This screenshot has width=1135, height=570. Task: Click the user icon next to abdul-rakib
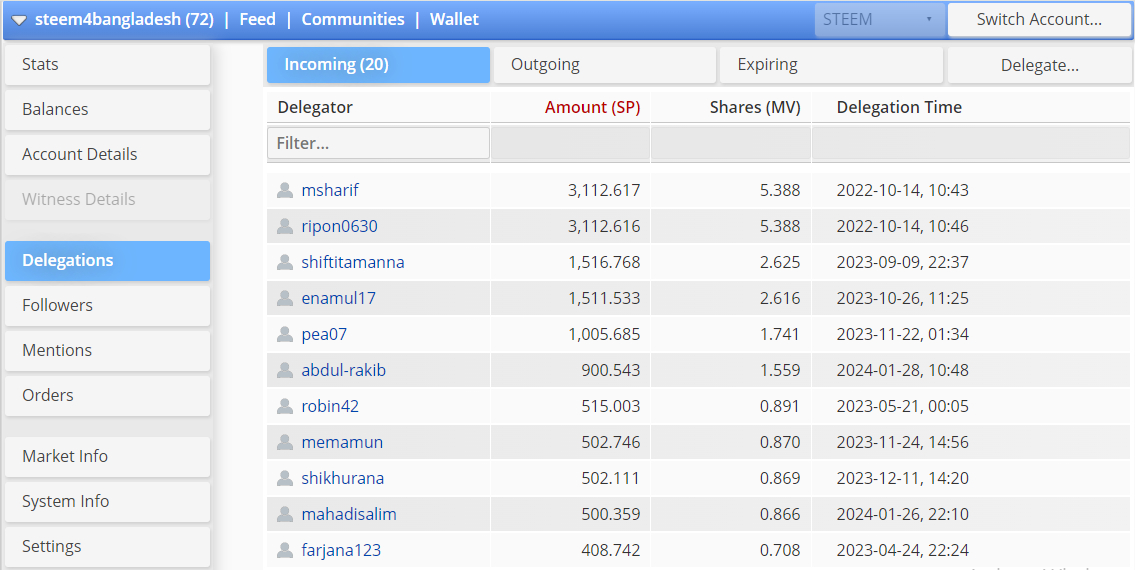coord(285,370)
